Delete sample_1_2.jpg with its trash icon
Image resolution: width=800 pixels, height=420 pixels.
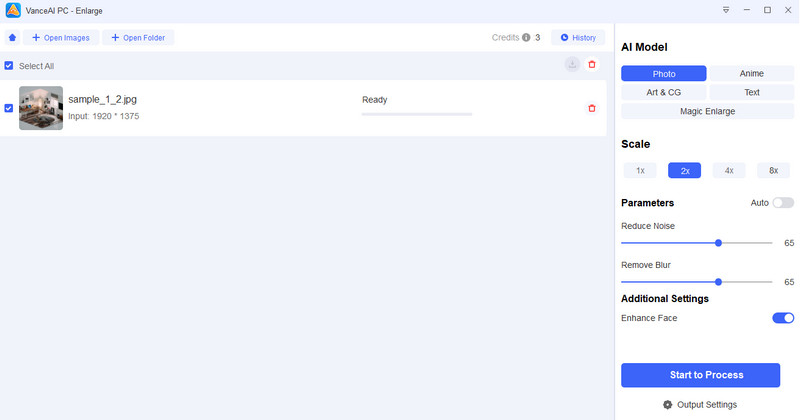[x=592, y=108]
